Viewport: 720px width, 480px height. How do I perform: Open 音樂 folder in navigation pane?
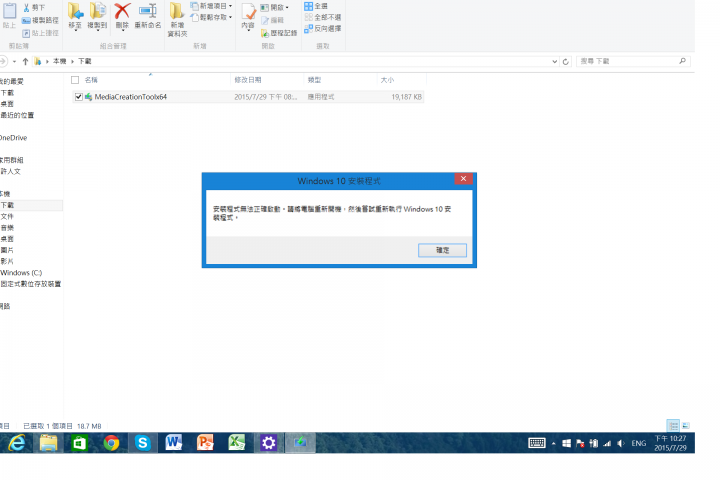(7, 228)
